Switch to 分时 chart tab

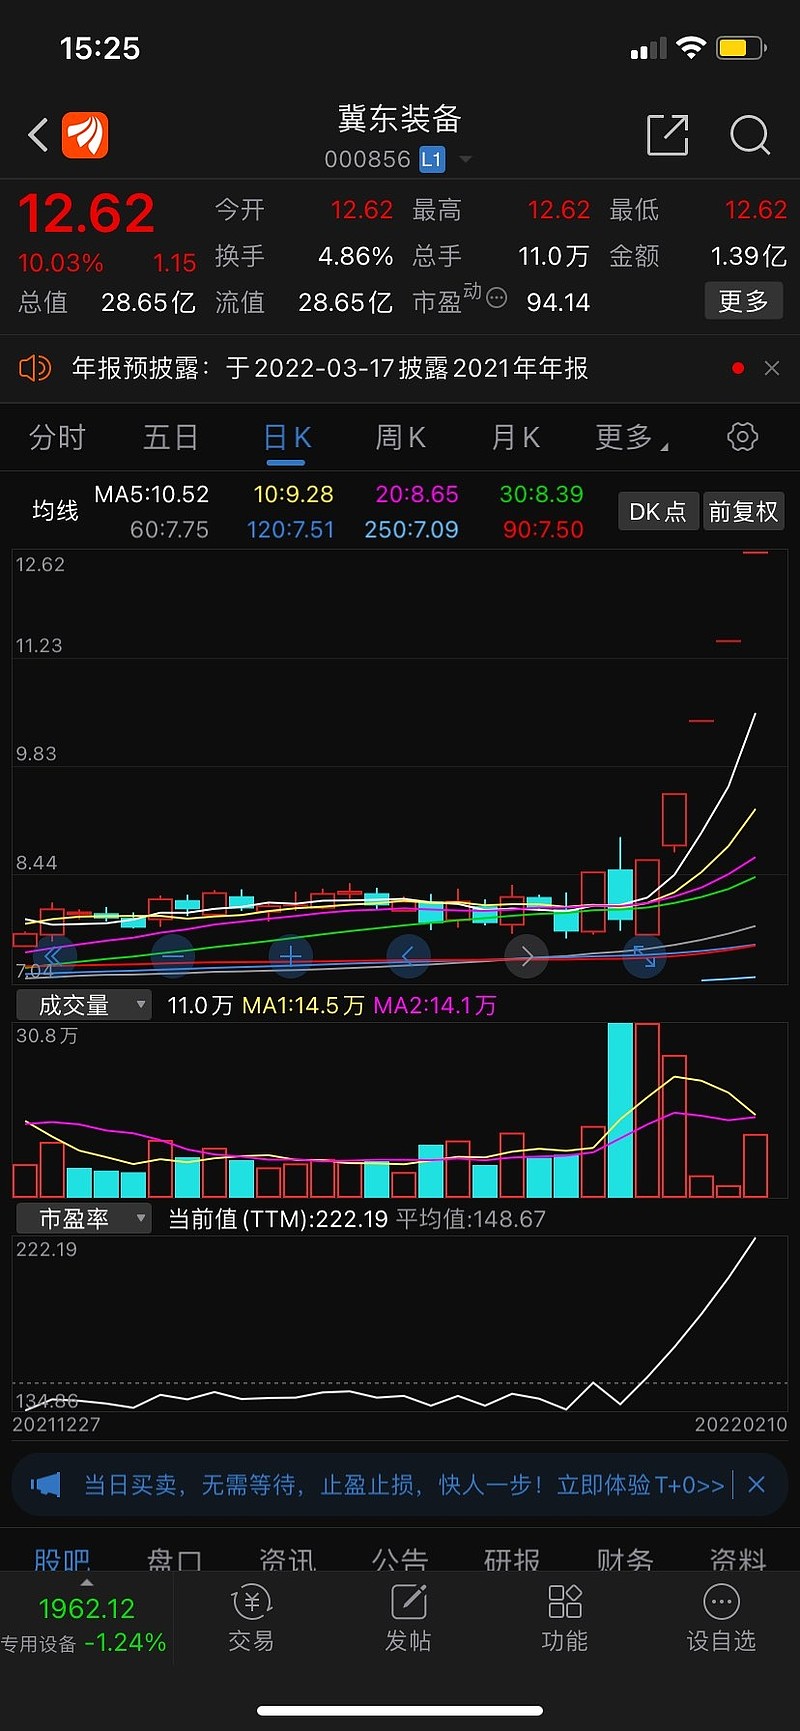57,437
